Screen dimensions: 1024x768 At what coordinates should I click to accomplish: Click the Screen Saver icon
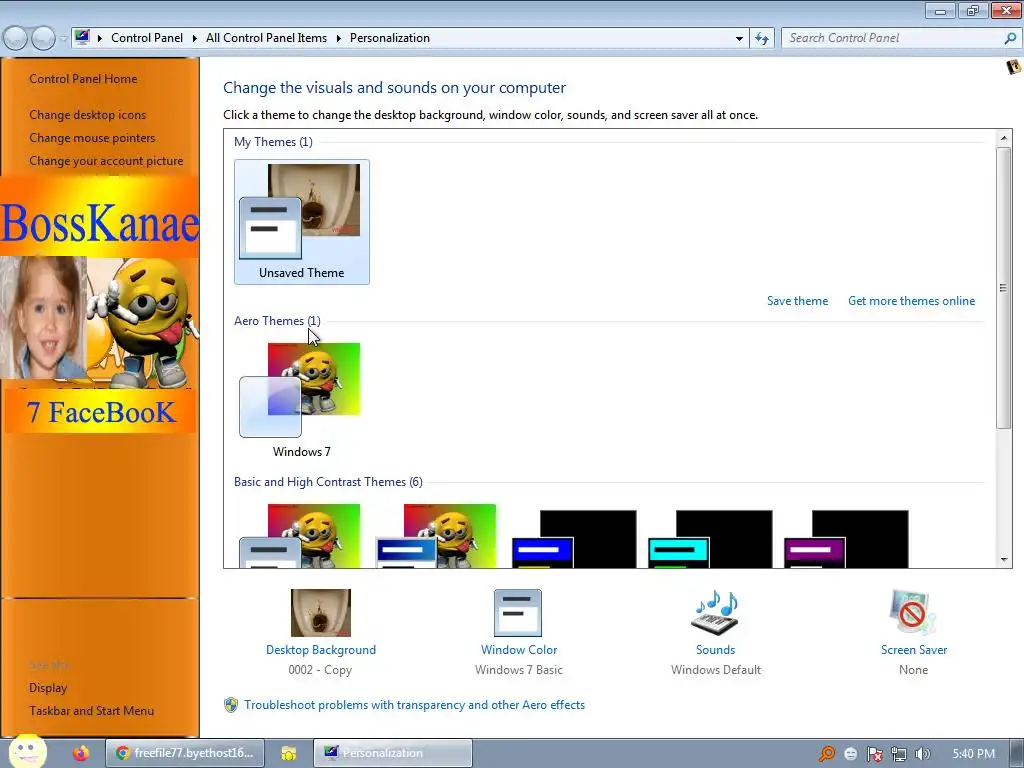(913, 613)
